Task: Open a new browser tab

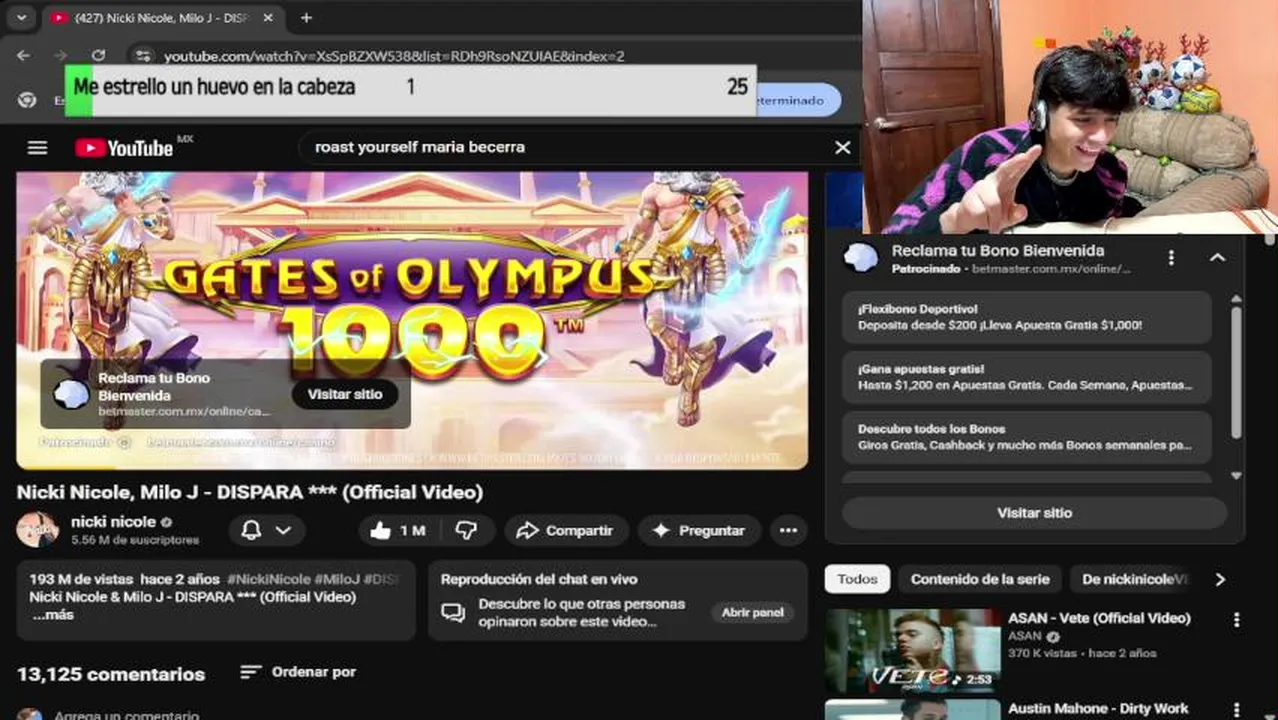Action: (306, 18)
